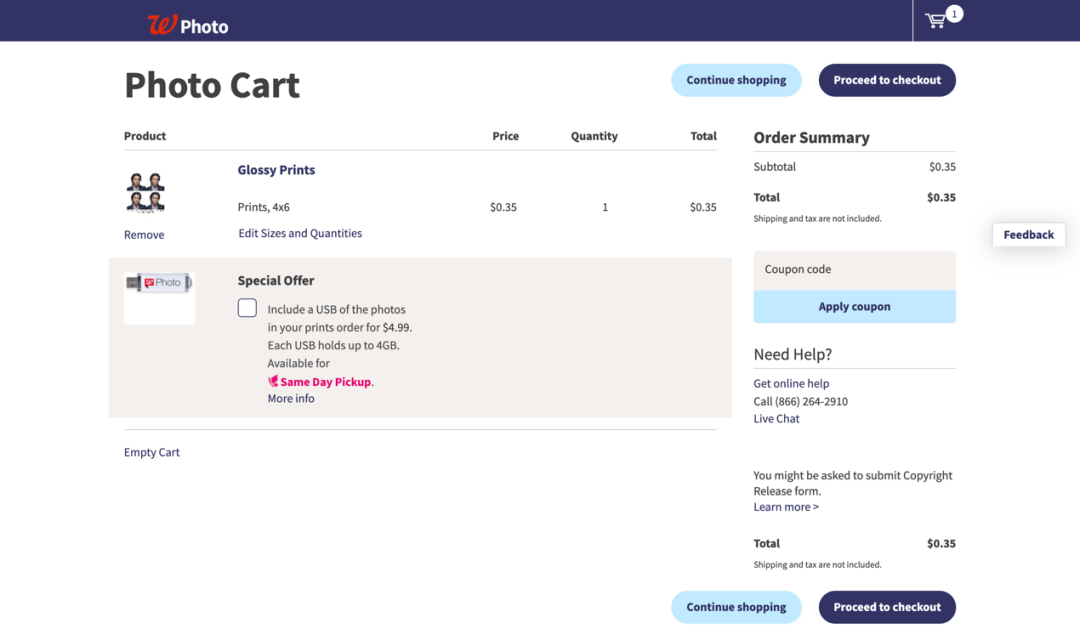Open the shopping cart icon
This screenshot has height=640, width=1080.
pos(936,21)
